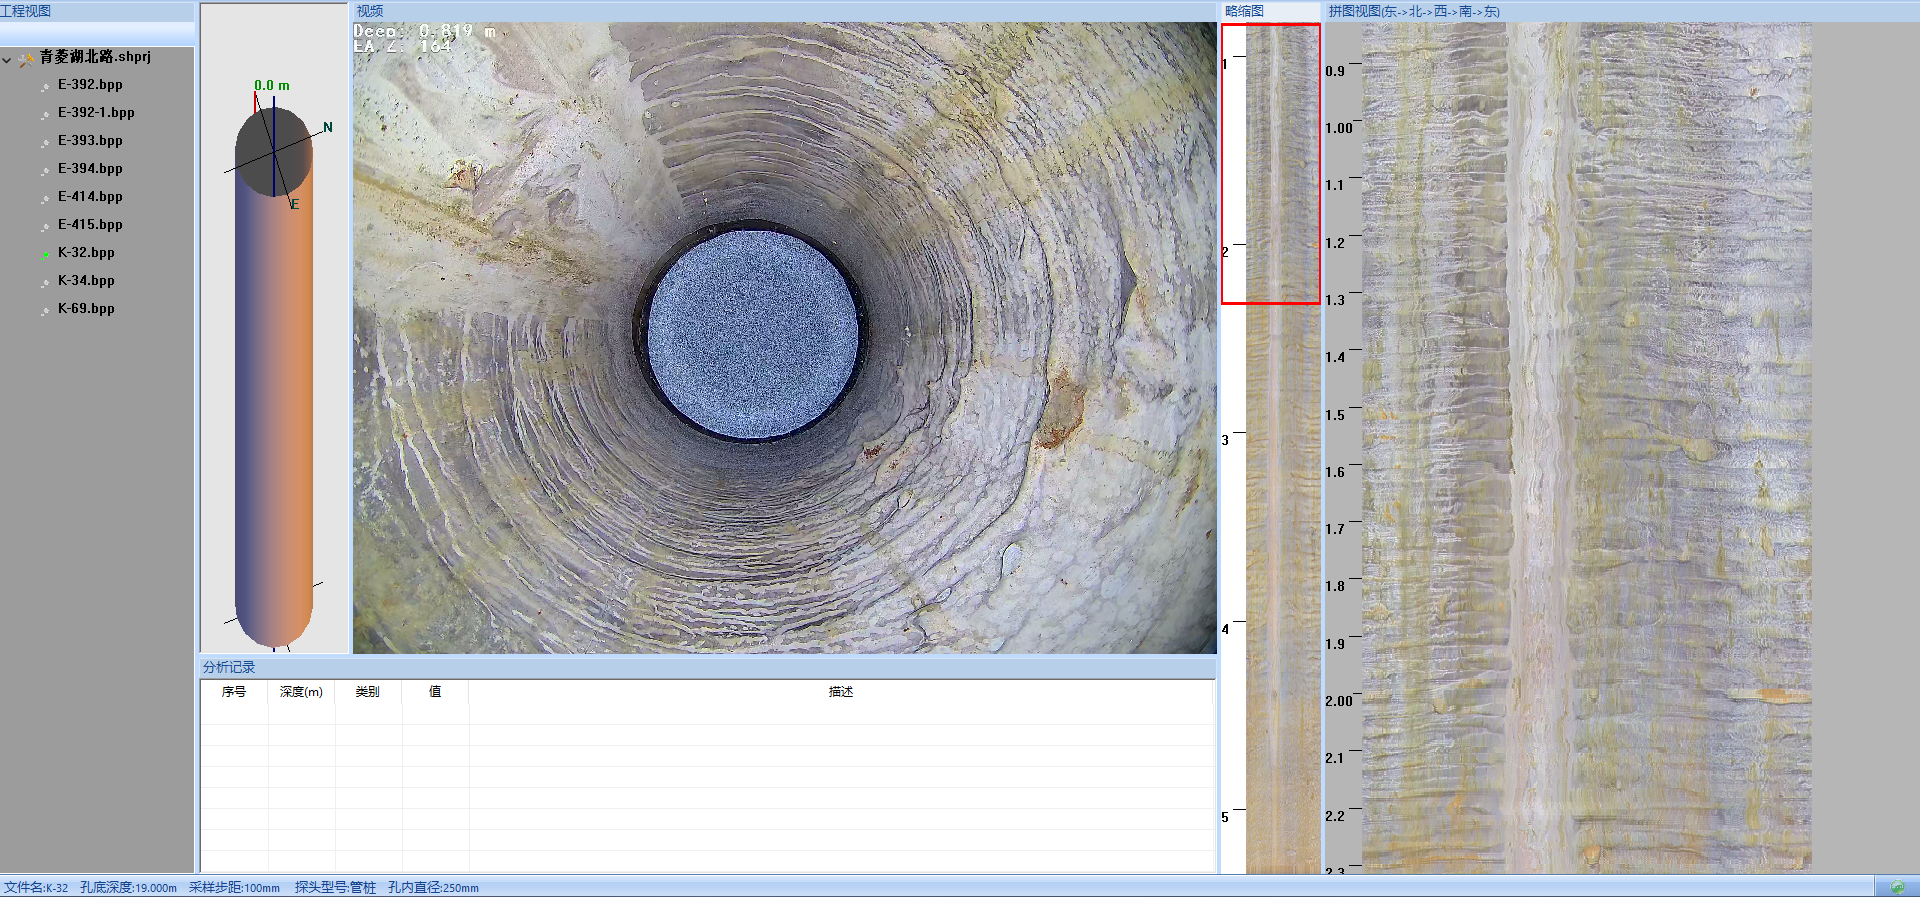Click the dot icon beside E-393.bpp

[x=45, y=143]
